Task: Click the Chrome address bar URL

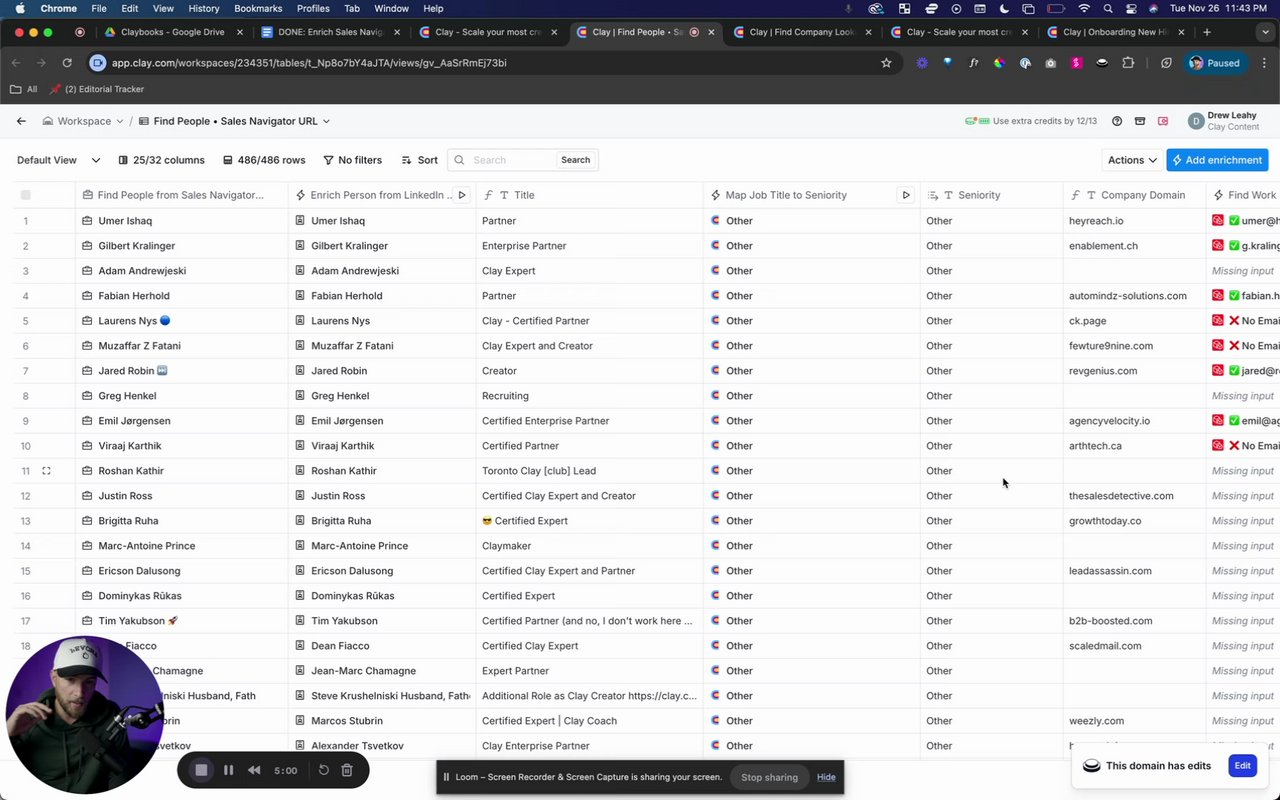Action: tap(309, 63)
